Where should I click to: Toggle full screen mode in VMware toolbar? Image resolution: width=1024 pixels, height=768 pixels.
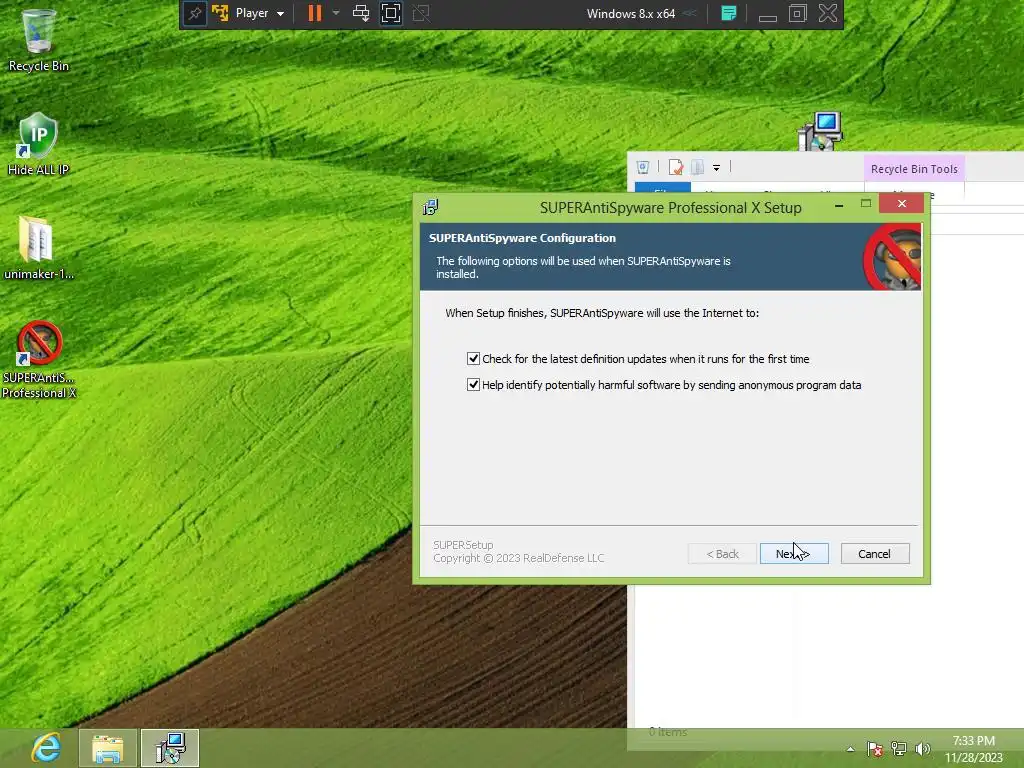coord(391,13)
